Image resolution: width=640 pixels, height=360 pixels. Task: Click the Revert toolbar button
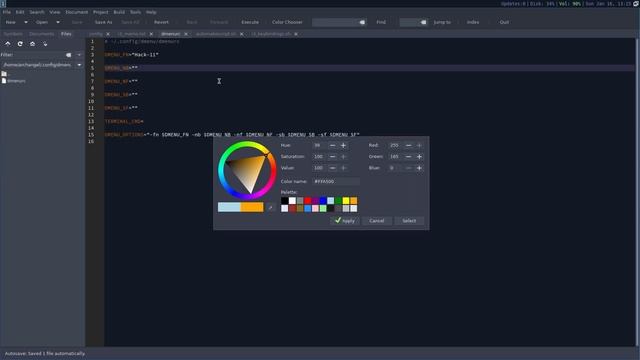pyautogui.click(x=161, y=22)
